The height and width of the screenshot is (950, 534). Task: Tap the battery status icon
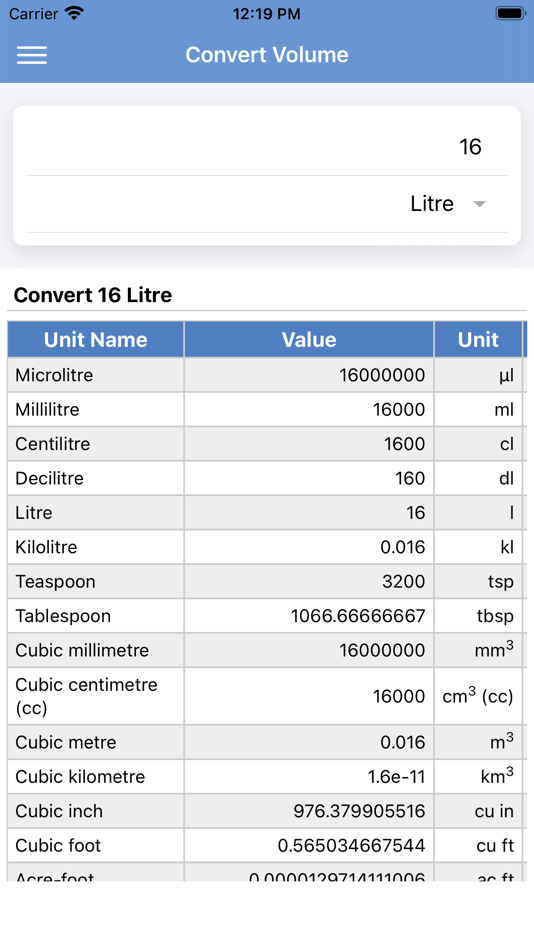tap(510, 13)
